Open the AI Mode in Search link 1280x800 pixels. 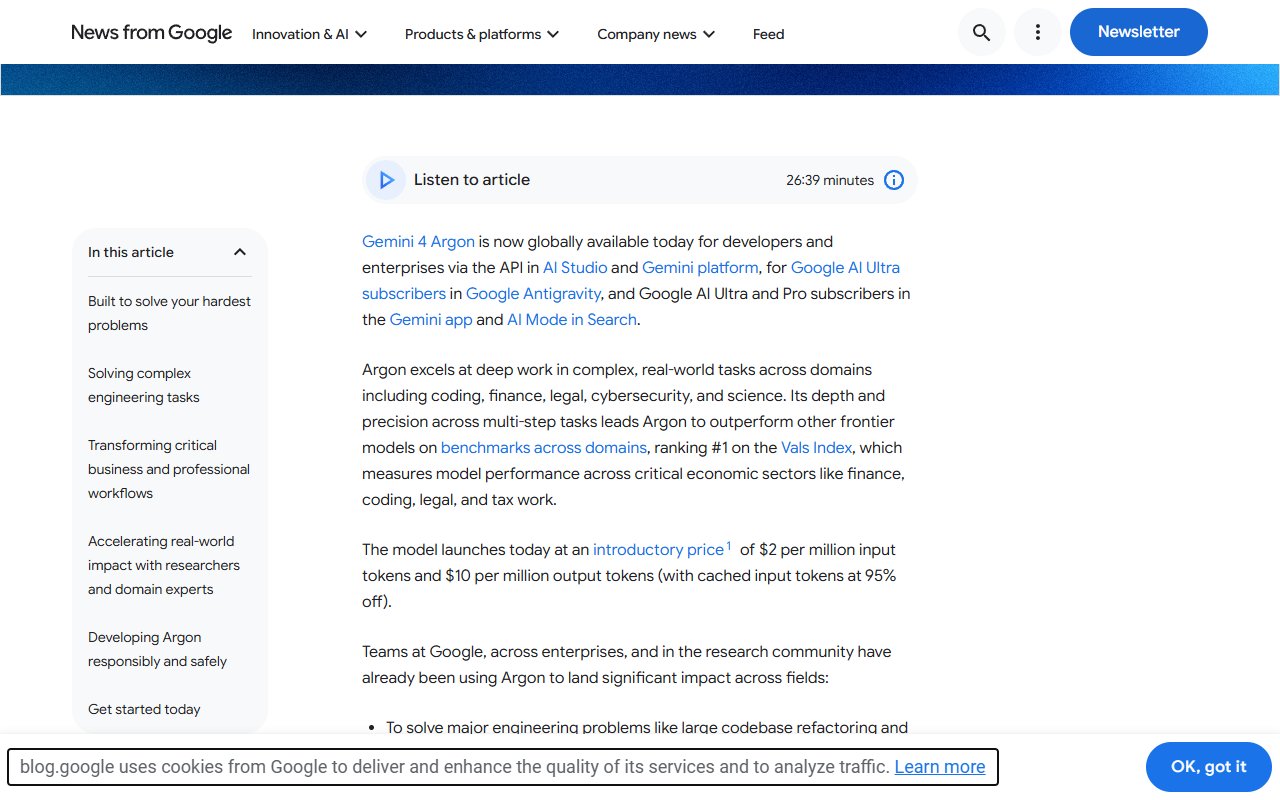pyautogui.click(x=572, y=319)
